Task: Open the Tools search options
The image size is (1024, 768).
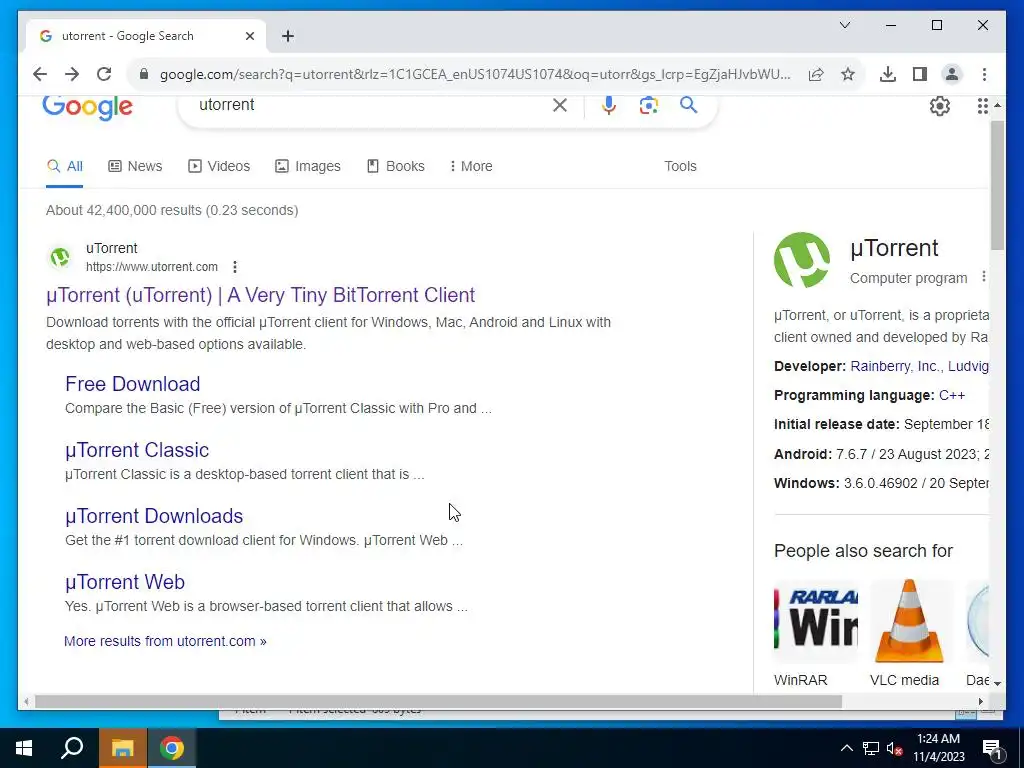Action: 680,167
